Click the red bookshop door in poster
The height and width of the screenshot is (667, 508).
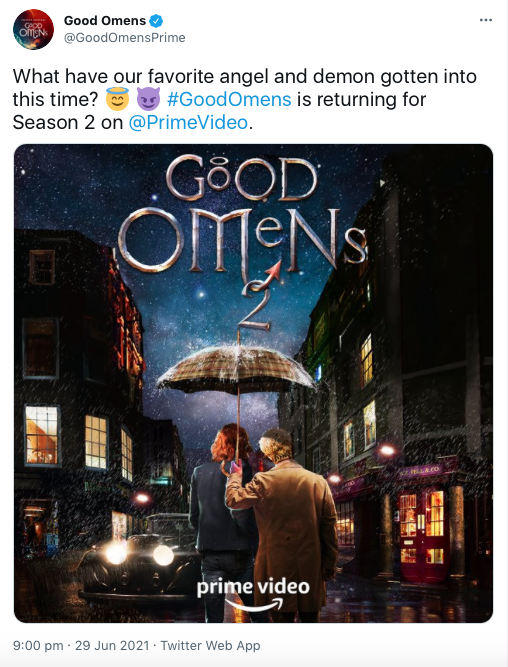[x=422, y=536]
